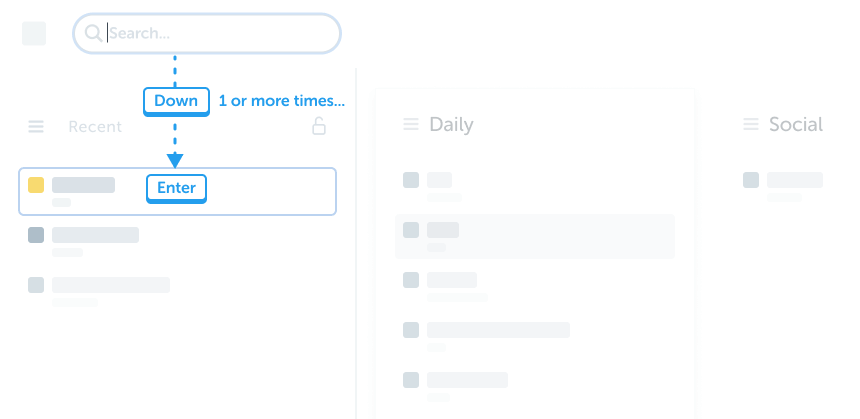Click the menu icon next to Social
Image resolution: width=860 pixels, height=419 pixels.
[751, 125]
